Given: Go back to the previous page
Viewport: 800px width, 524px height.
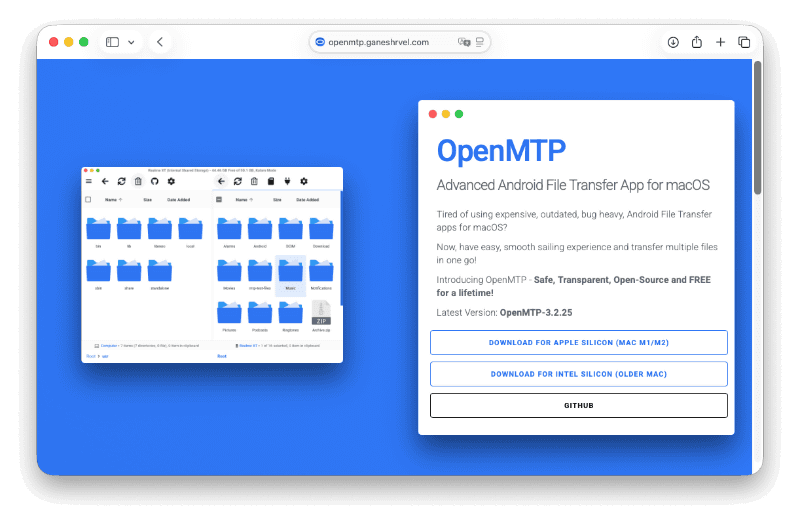Looking at the screenshot, I should (x=160, y=42).
